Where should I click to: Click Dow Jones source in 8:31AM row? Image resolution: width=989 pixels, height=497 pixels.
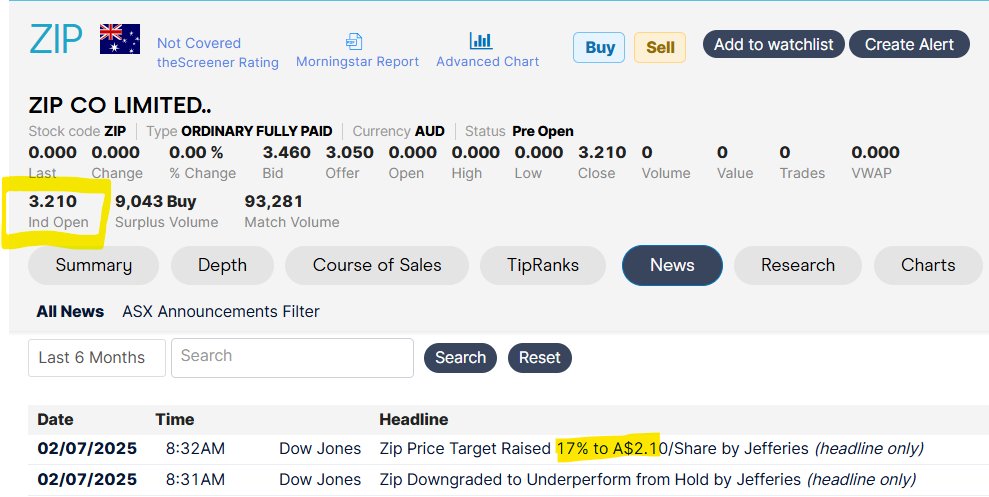click(x=320, y=479)
